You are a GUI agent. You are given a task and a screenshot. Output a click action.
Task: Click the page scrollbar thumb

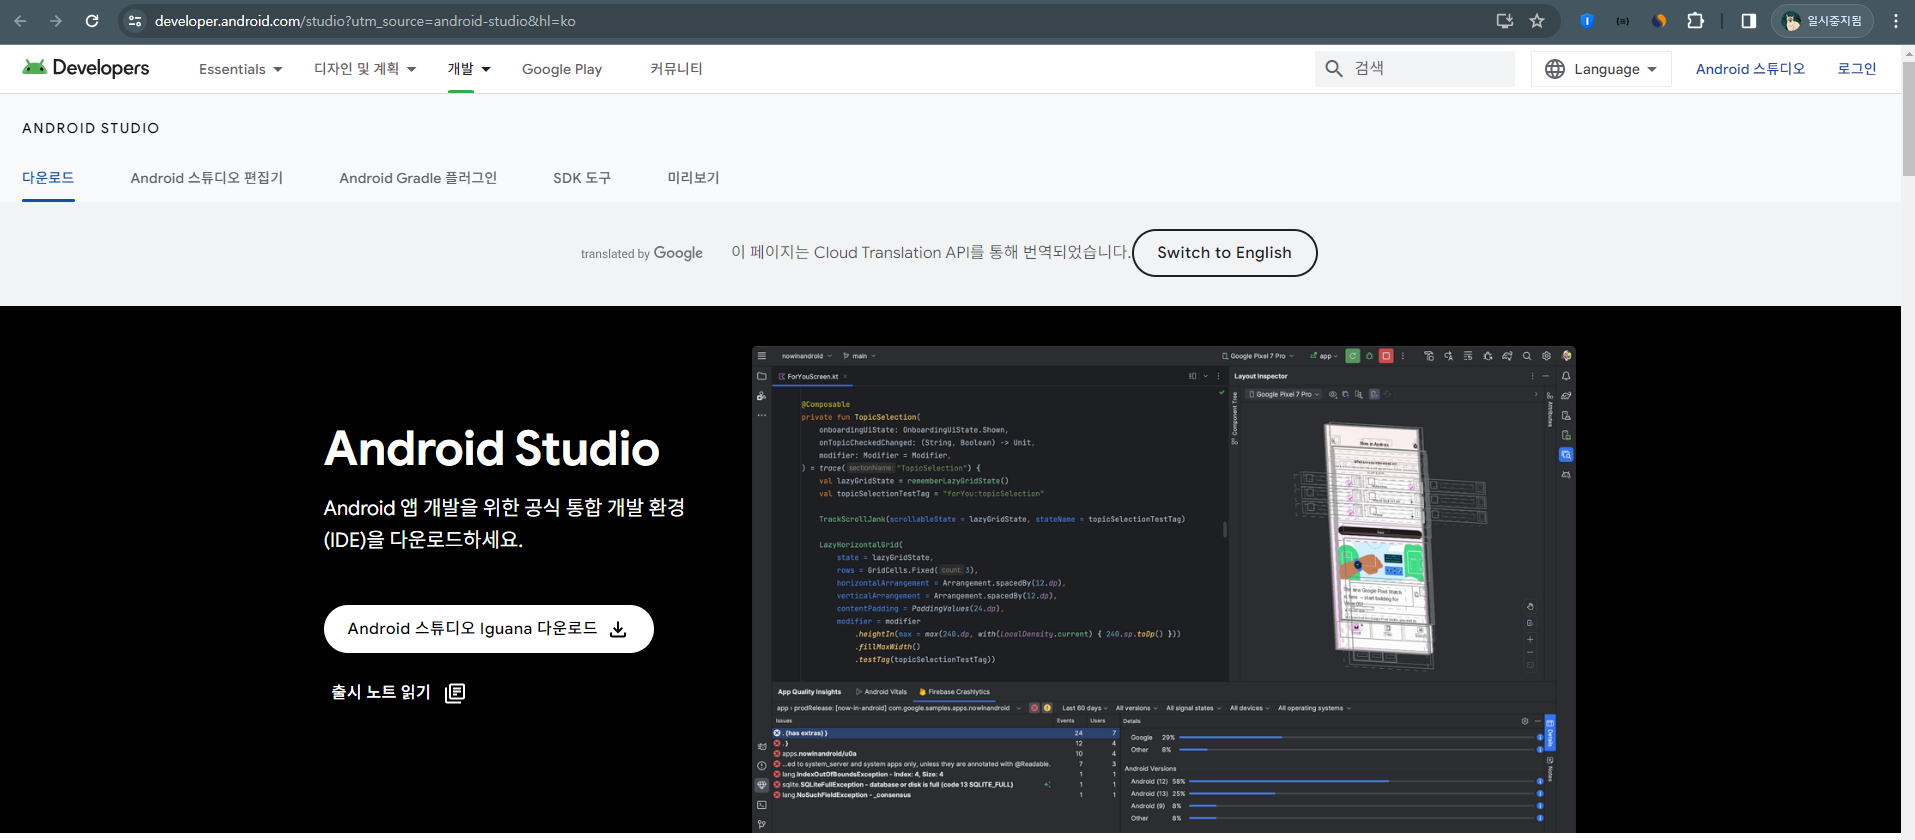point(1908,120)
